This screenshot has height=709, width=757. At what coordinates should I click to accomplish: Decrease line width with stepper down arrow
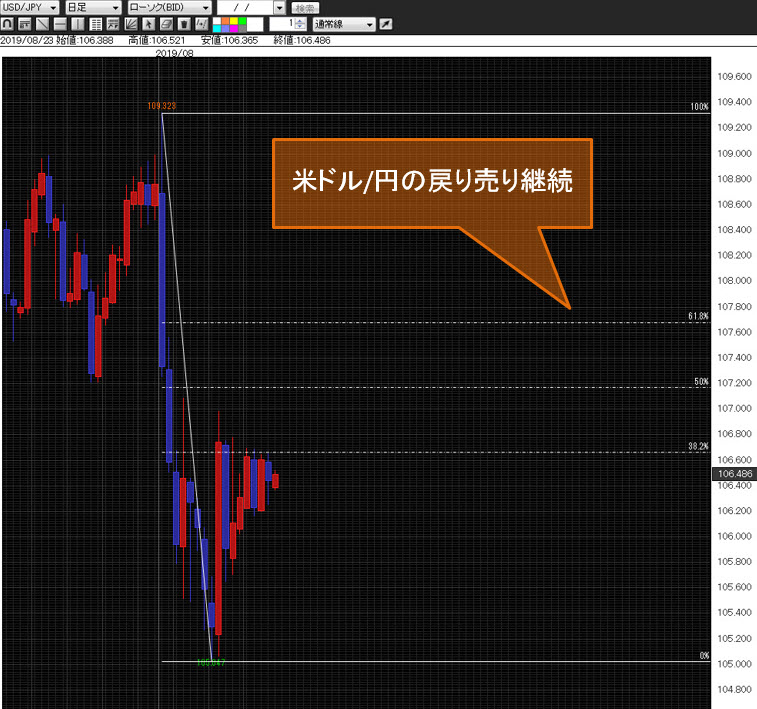coord(300,27)
